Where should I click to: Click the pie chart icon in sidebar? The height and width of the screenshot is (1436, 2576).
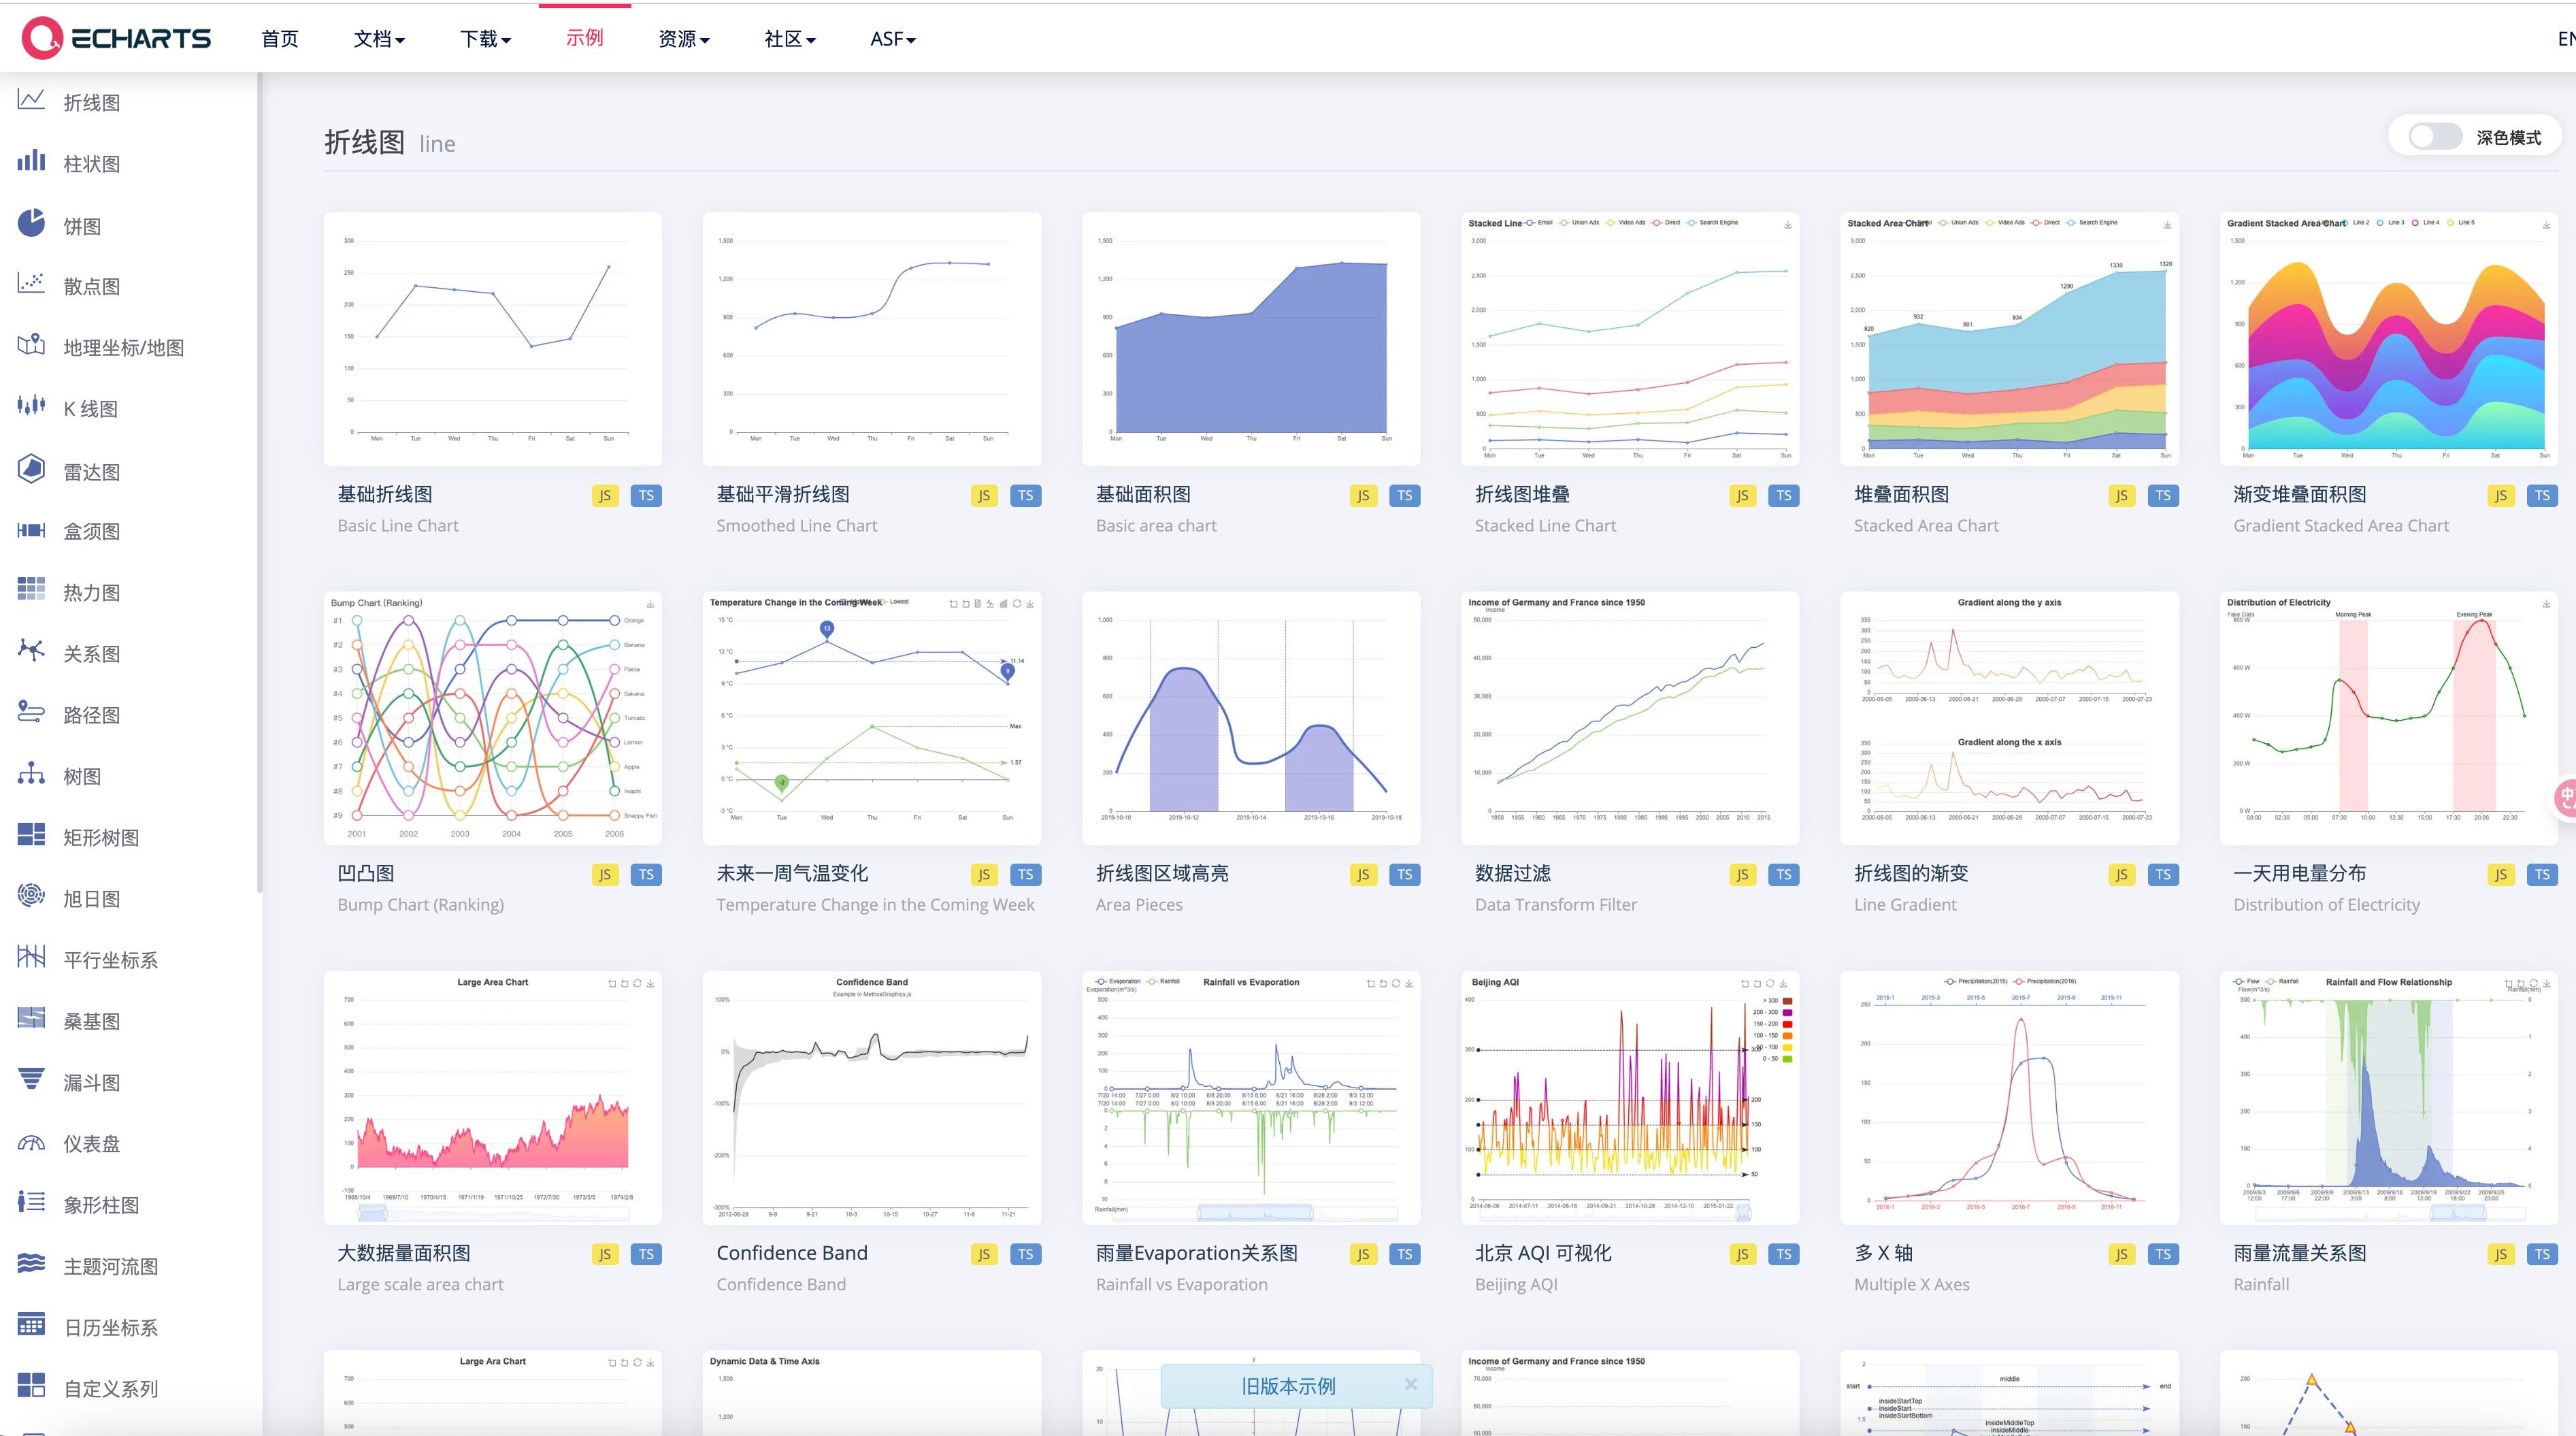[x=31, y=223]
